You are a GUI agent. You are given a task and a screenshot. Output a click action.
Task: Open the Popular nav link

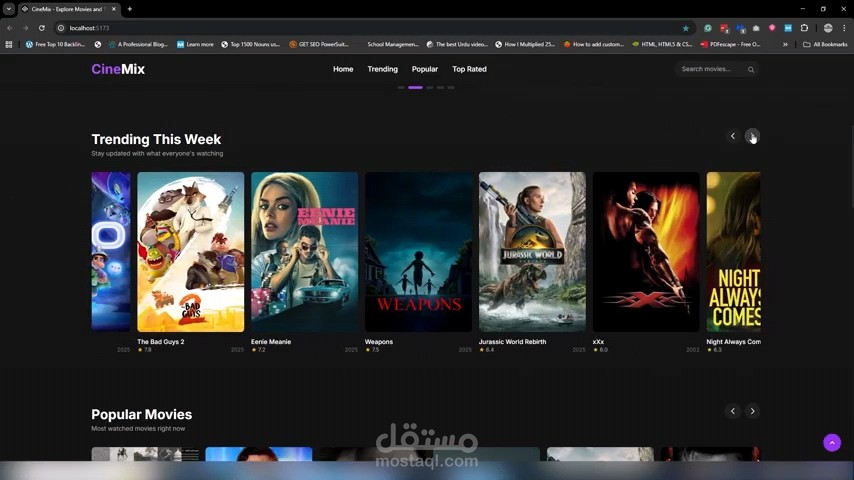pyautogui.click(x=425, y=69)
